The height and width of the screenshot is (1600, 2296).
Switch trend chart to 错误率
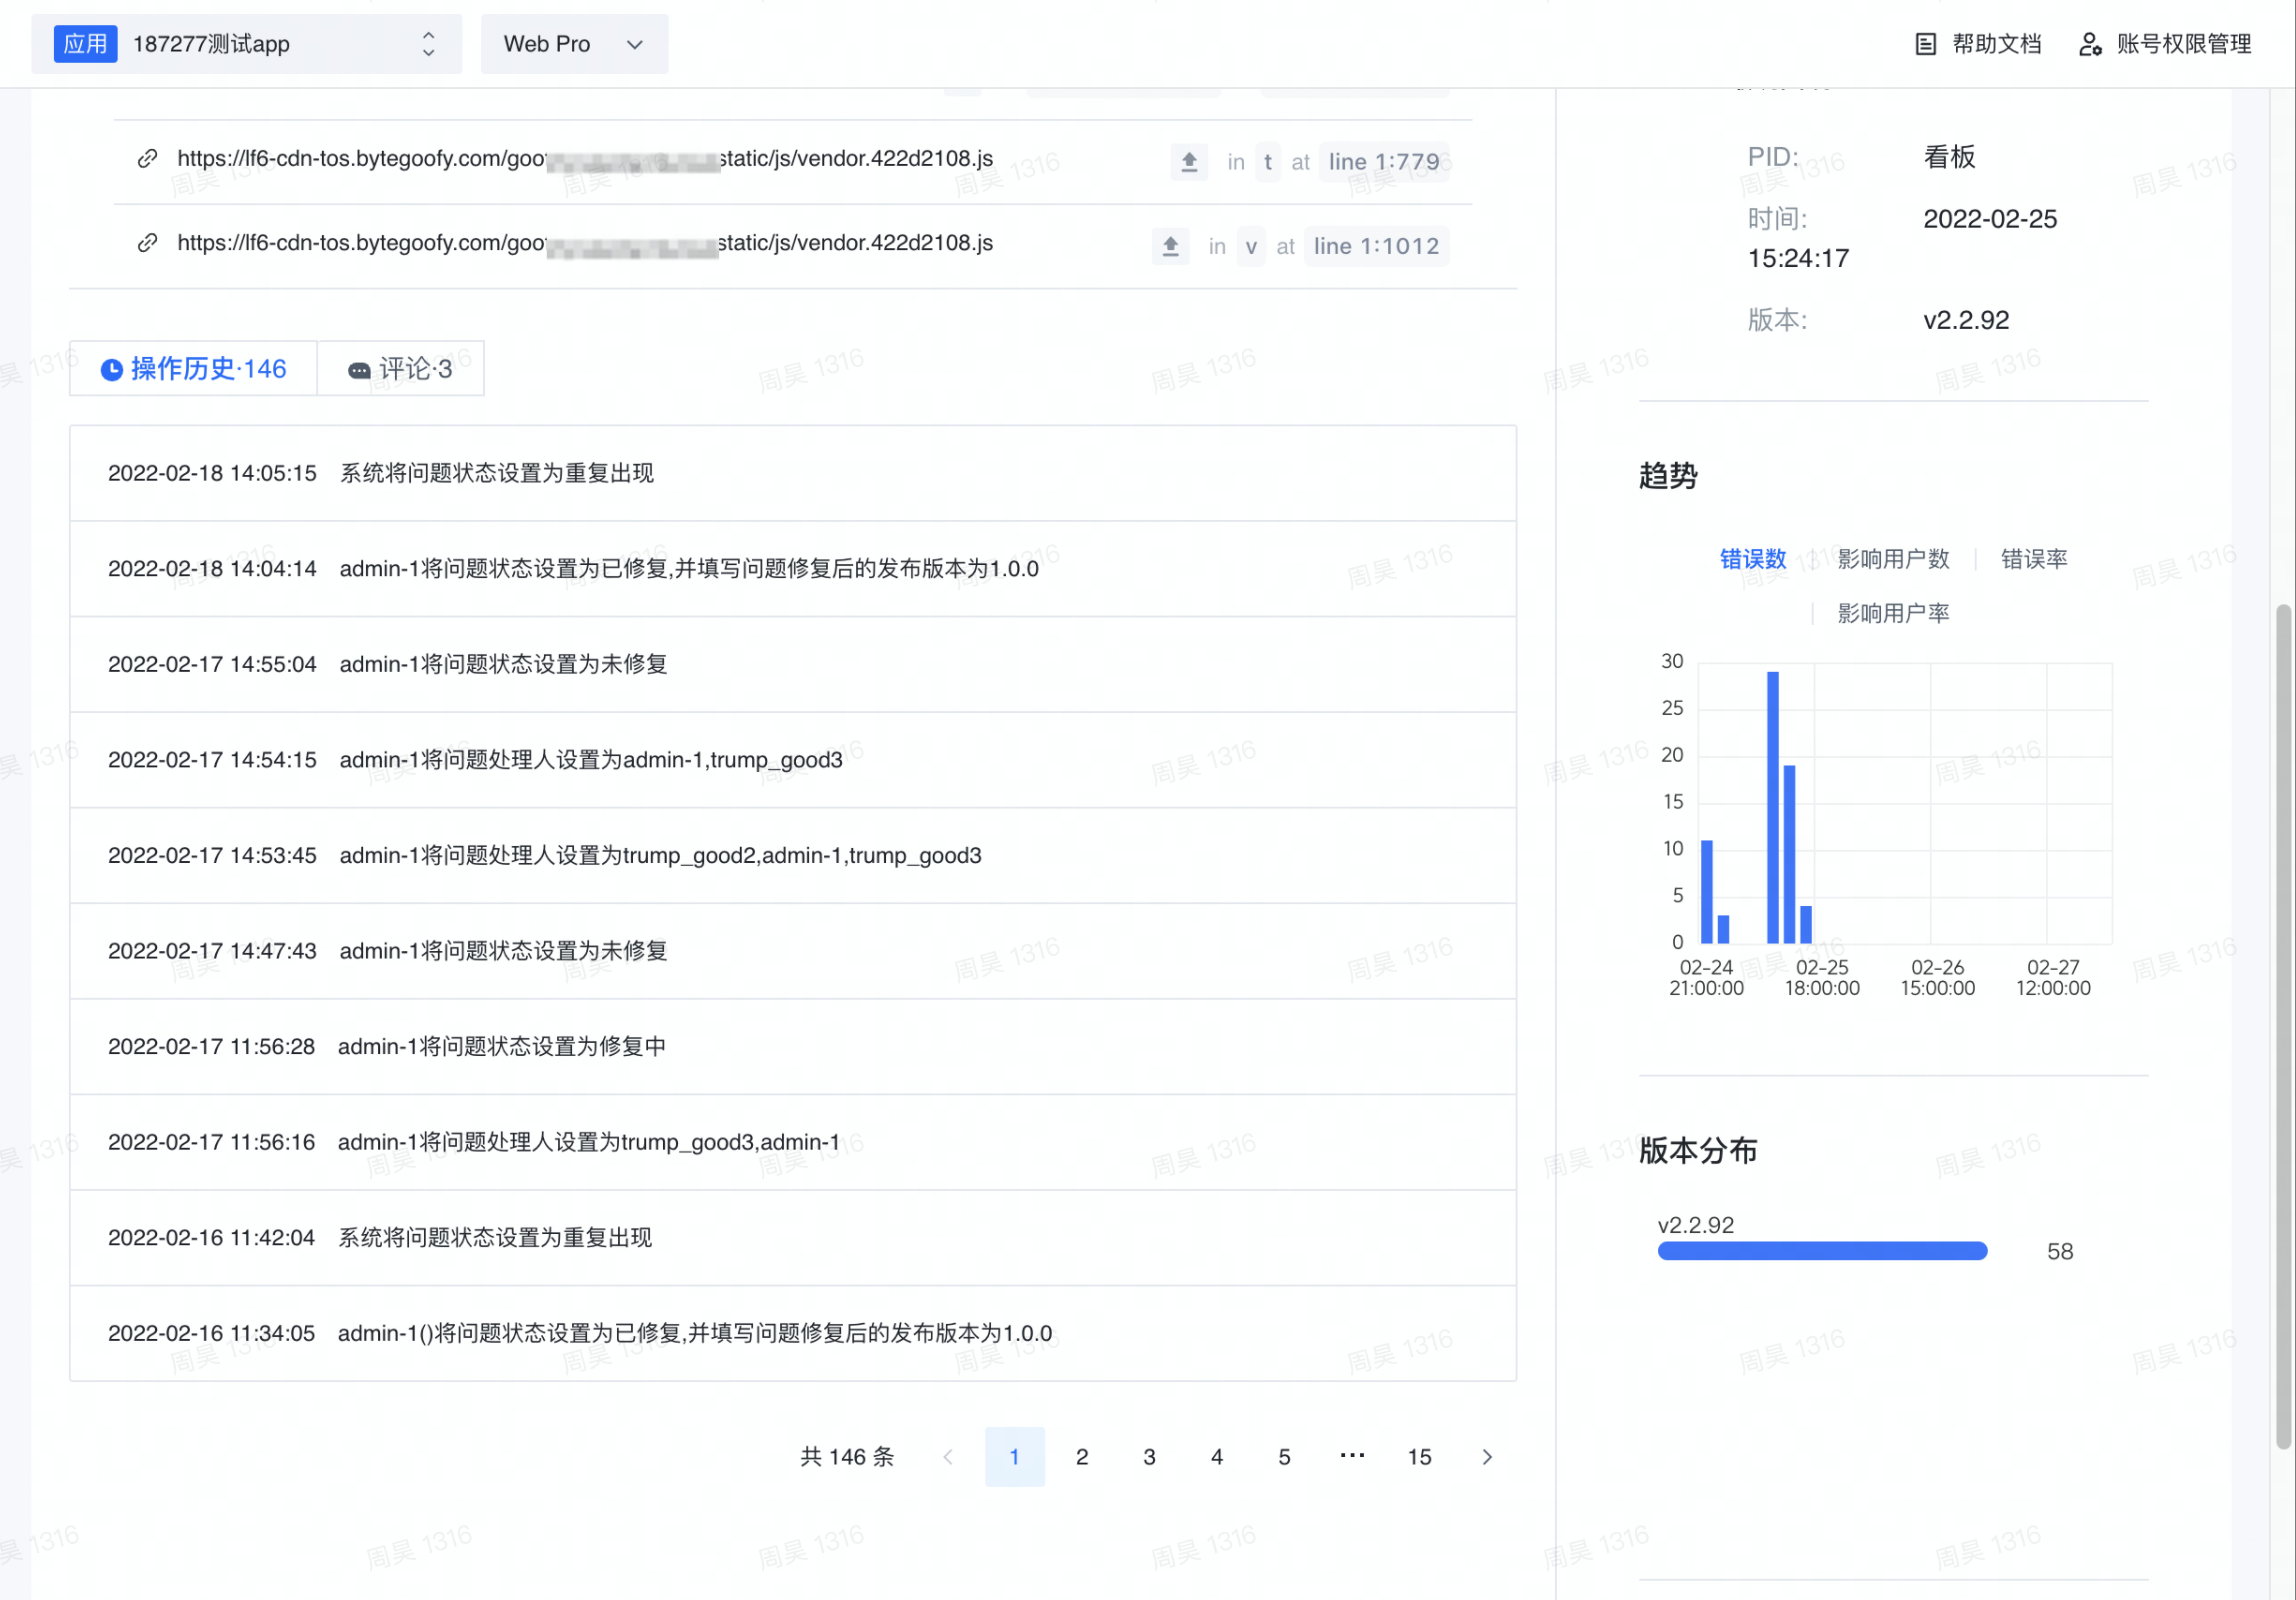pos(2034,559)
